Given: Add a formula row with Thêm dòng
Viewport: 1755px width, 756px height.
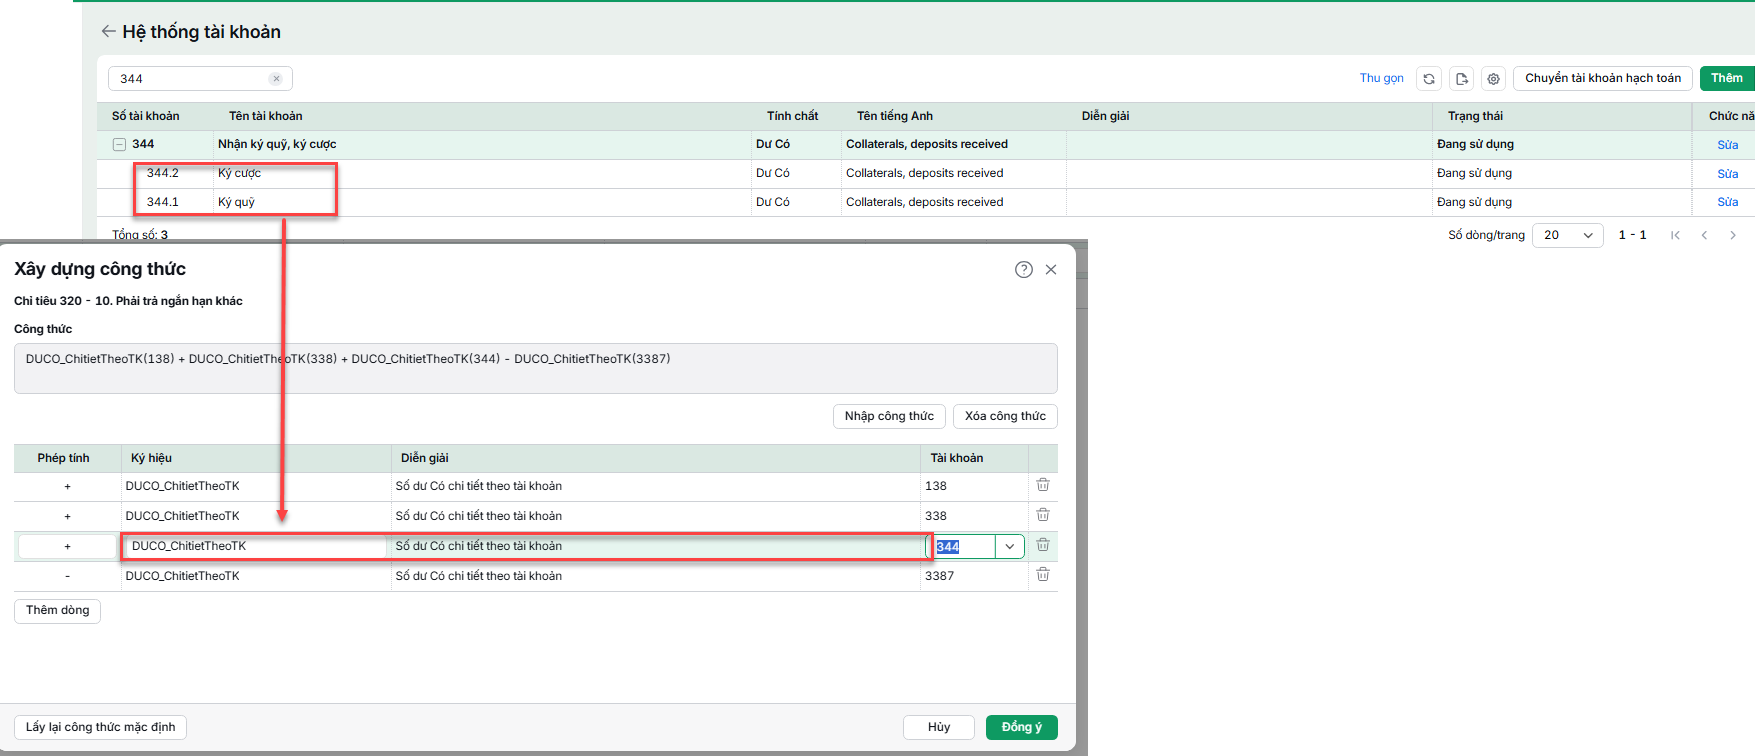Looking at the screenshot, I should [x=57, y=610].
